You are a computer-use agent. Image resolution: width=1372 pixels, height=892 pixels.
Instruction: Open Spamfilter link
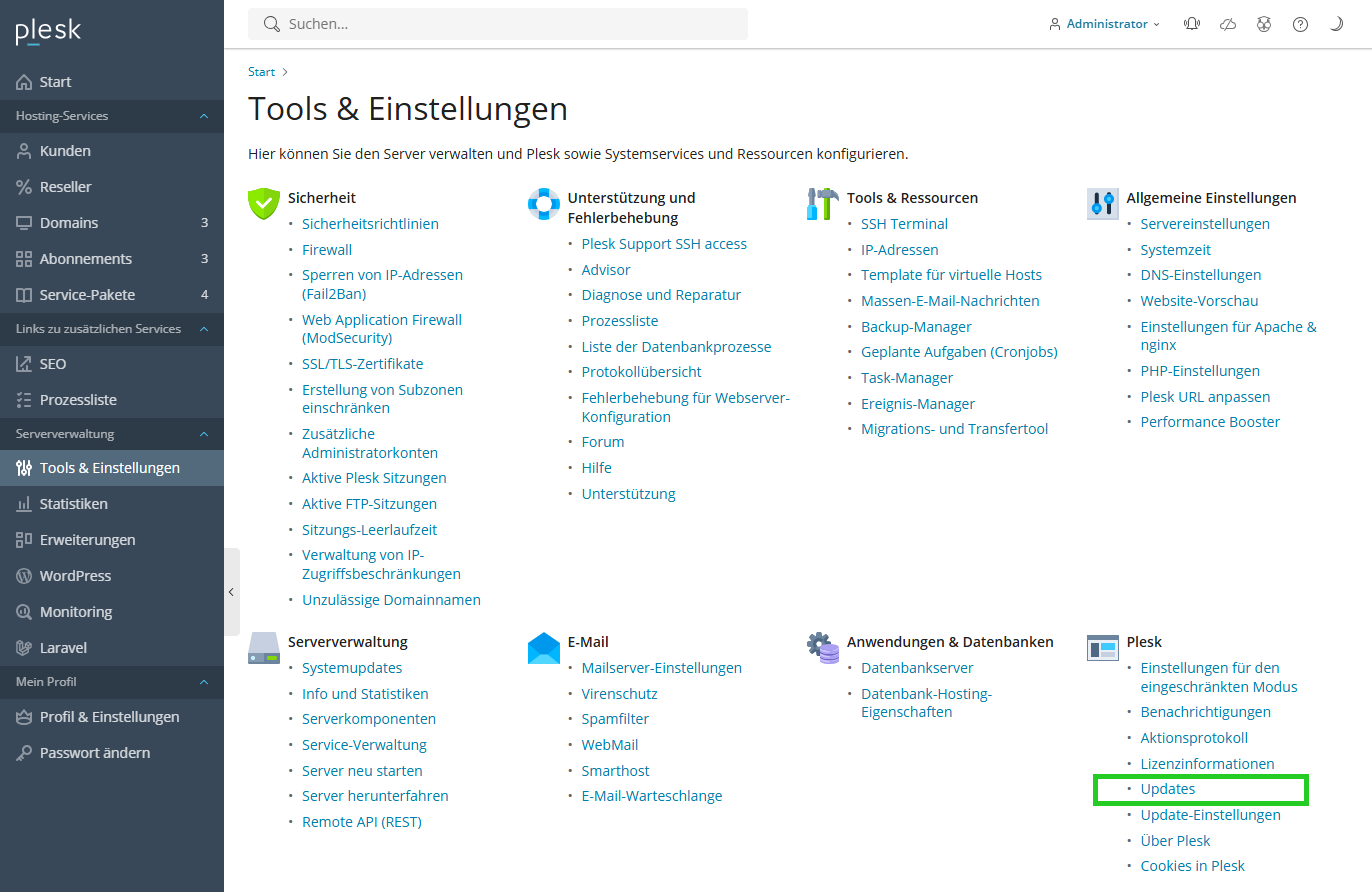[x=615, y=719]
